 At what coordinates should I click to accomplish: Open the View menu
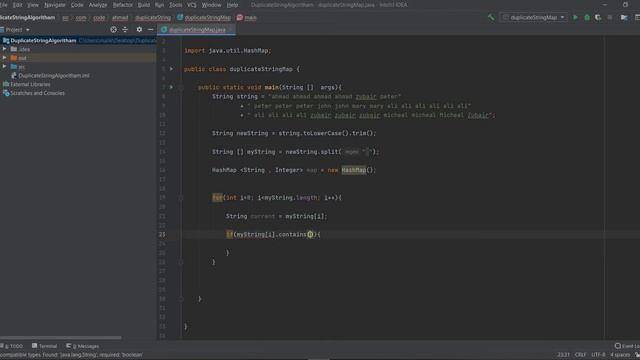pyautogui.click(x=33, y=5)
